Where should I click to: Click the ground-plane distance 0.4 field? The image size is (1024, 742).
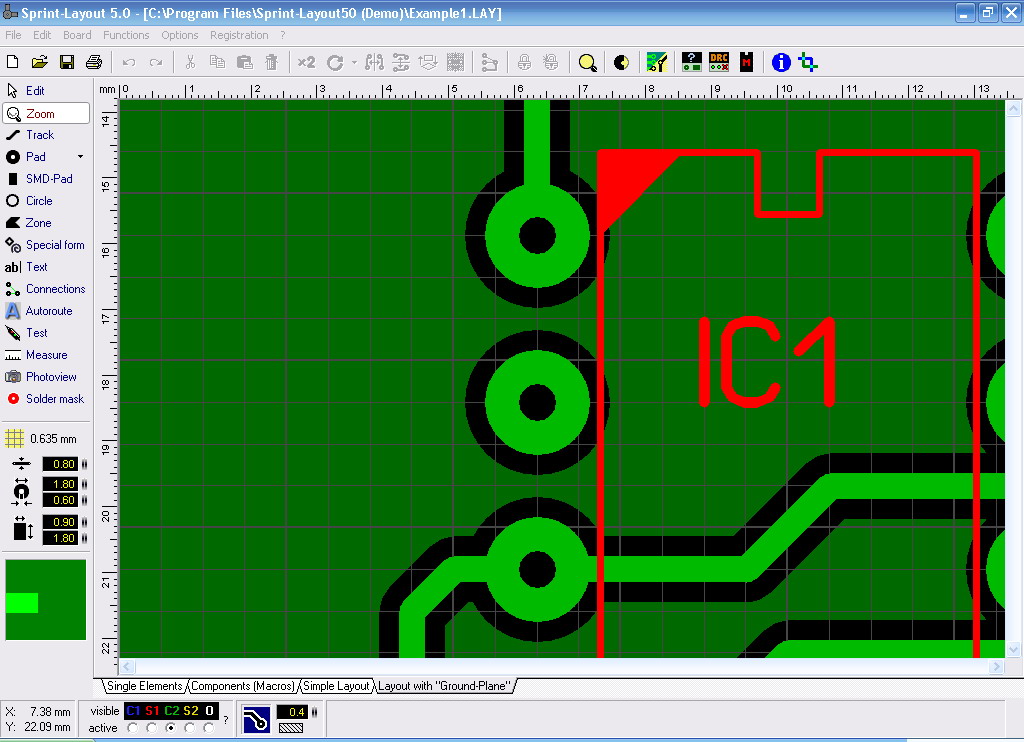click(x=292, y=712)
